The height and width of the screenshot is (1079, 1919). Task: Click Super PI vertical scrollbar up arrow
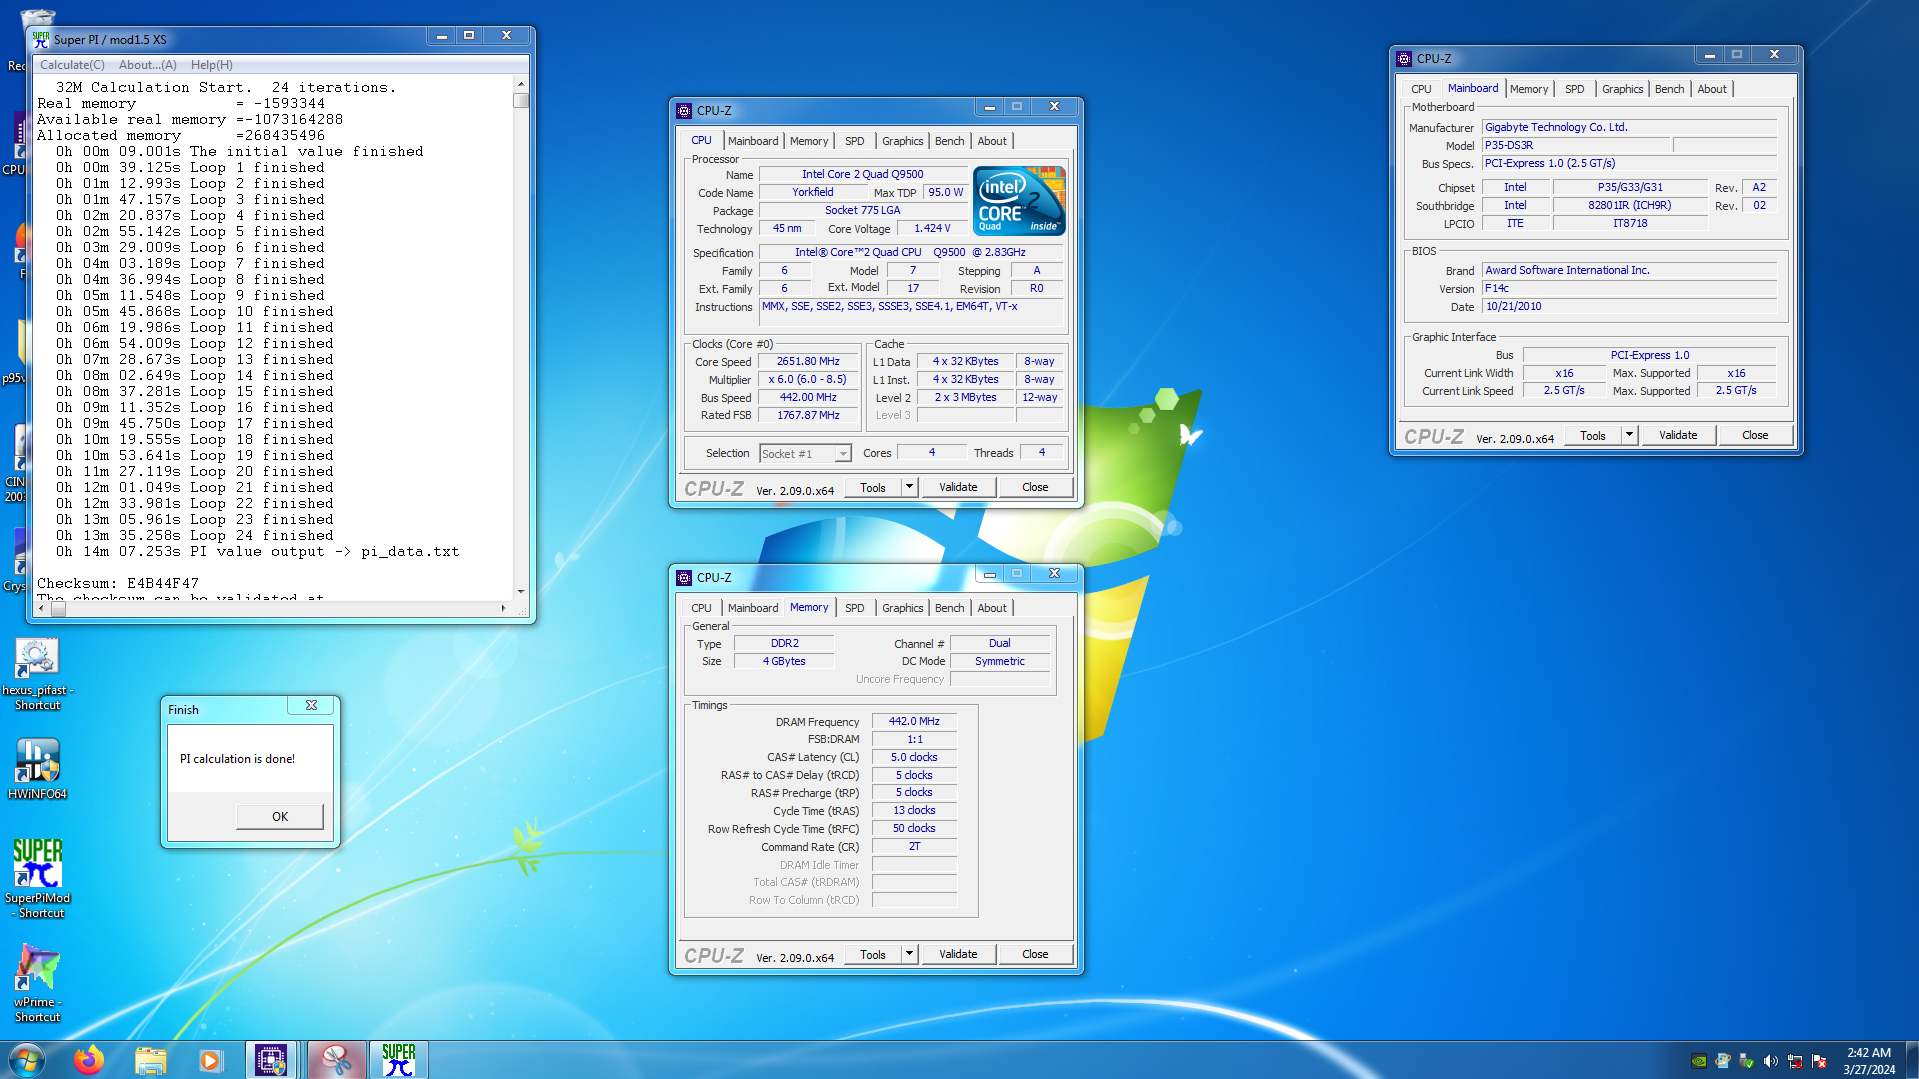coord(520,86)
